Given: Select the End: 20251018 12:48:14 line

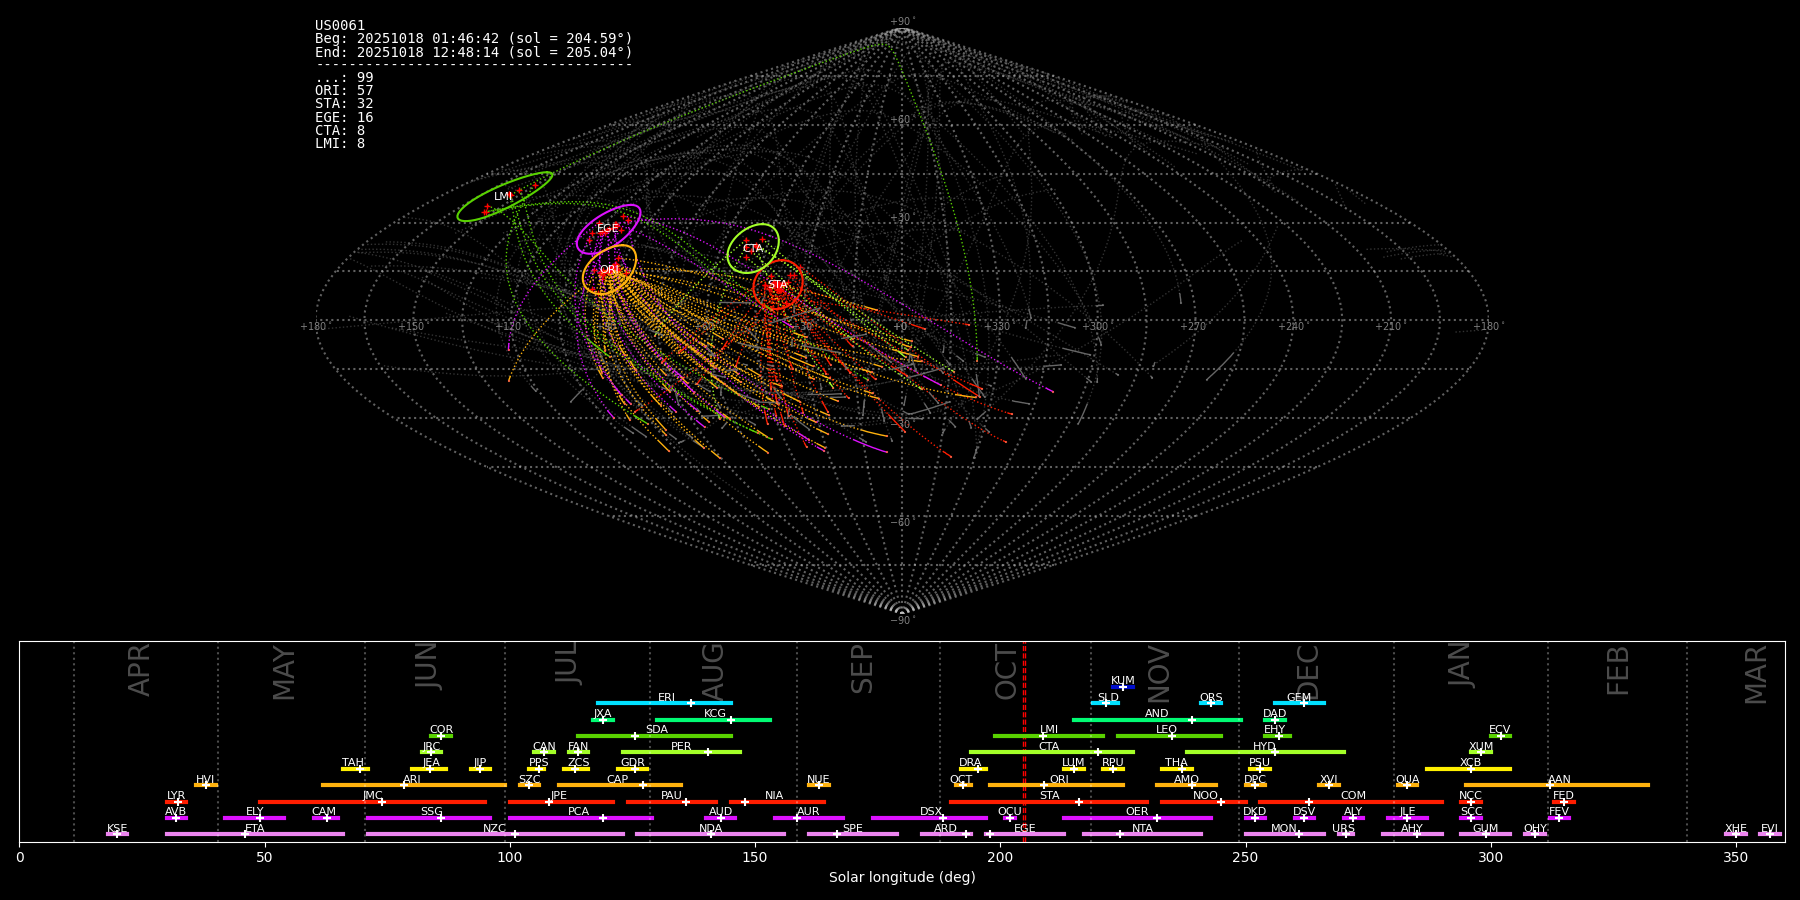Looking at the screenshot, I should (x=474, y=52).
